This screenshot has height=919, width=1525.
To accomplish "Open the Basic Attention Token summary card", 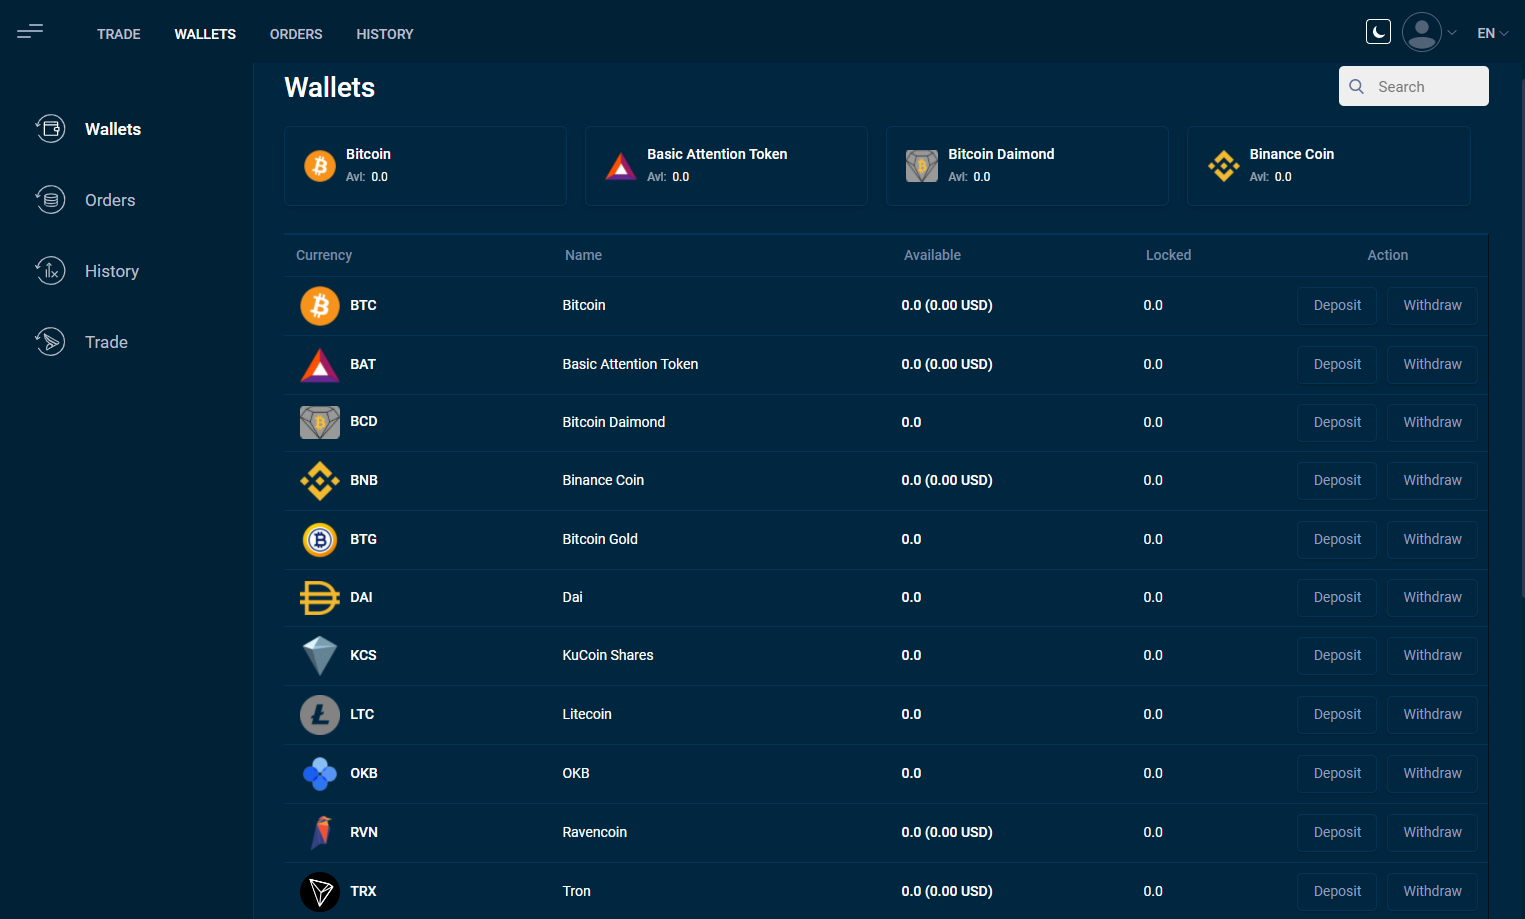I will (x=726, y=166).
